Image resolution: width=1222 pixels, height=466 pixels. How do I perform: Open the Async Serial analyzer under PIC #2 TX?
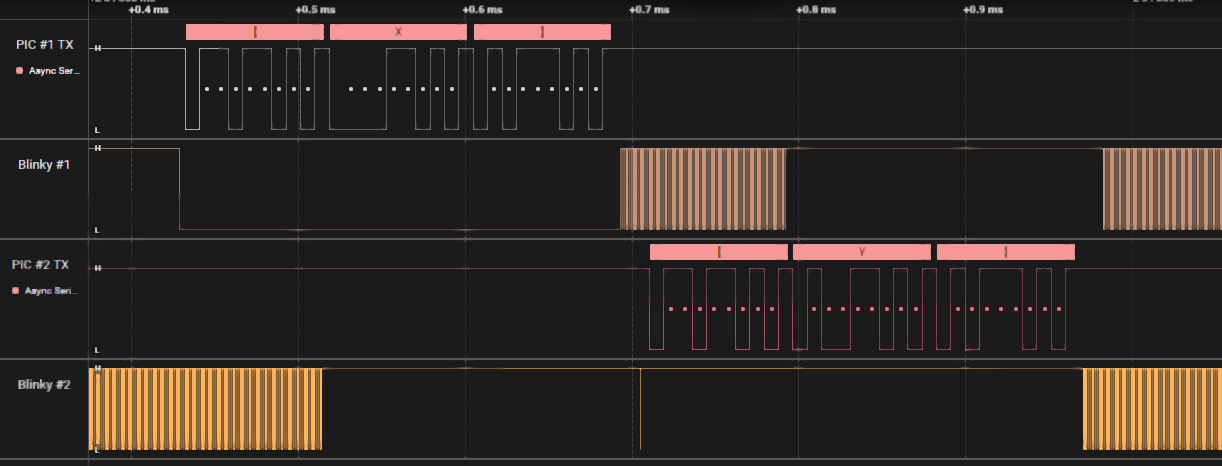pos(55,291)
